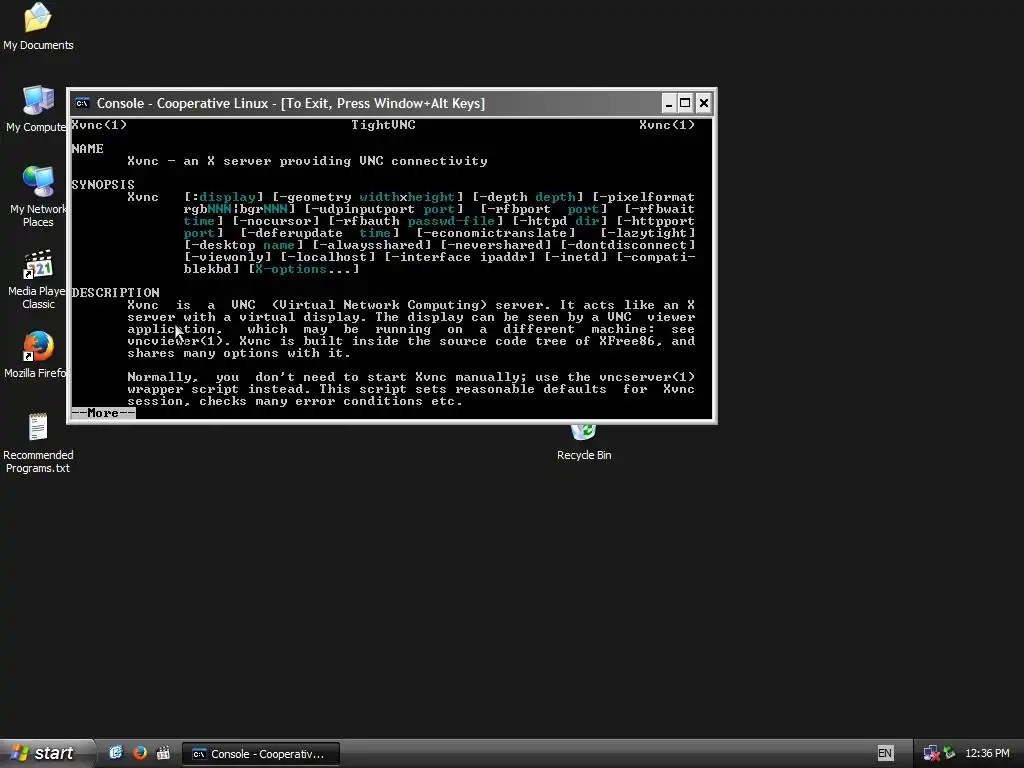1024x768 pixels.
Task: Click the network connection tray icon
Action: pyautogui.click(x=931, y=753)
